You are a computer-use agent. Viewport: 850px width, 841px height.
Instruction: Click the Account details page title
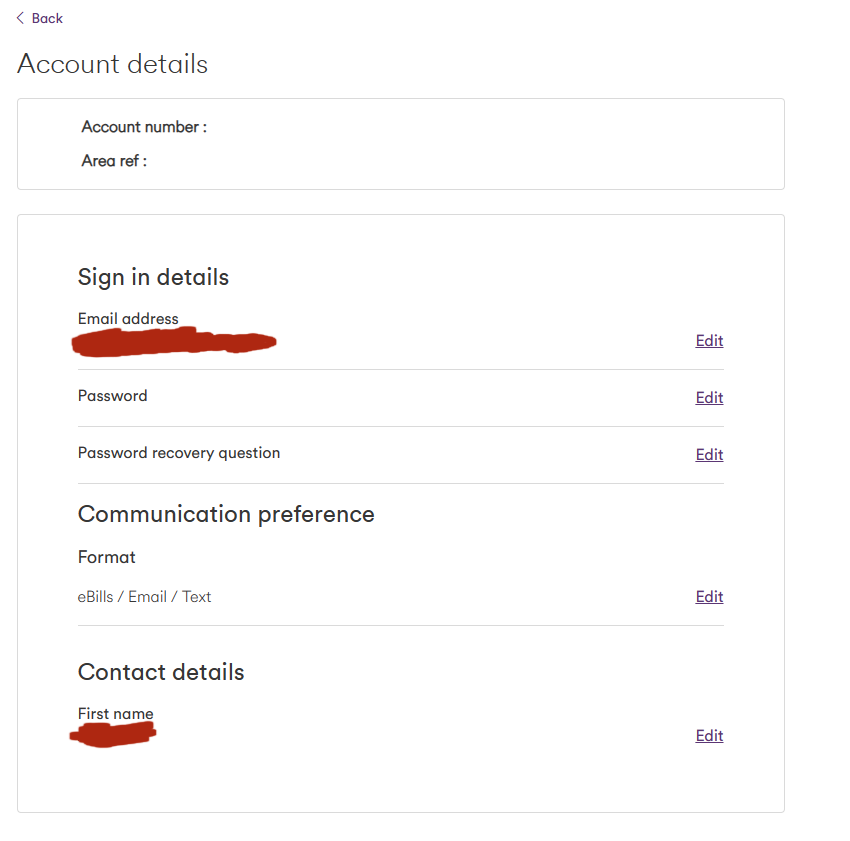[x=112, y=64]
